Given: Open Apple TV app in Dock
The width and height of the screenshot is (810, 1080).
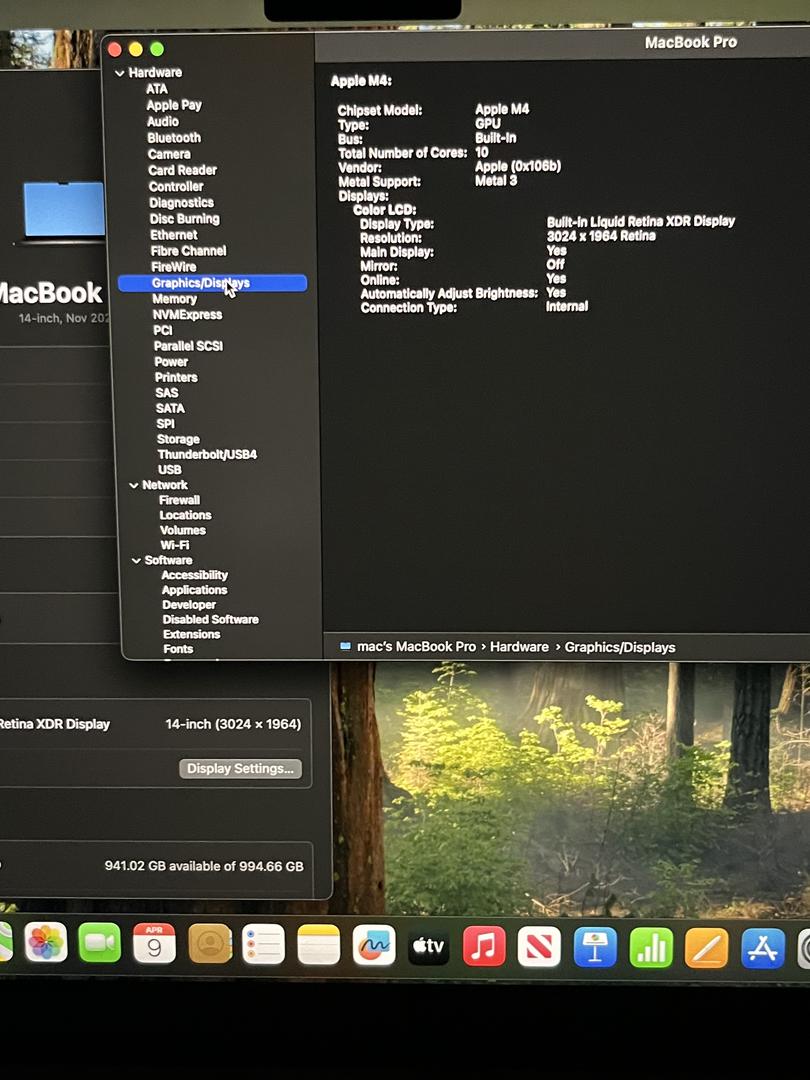Looking at the screenshot, I should (428, 946).
